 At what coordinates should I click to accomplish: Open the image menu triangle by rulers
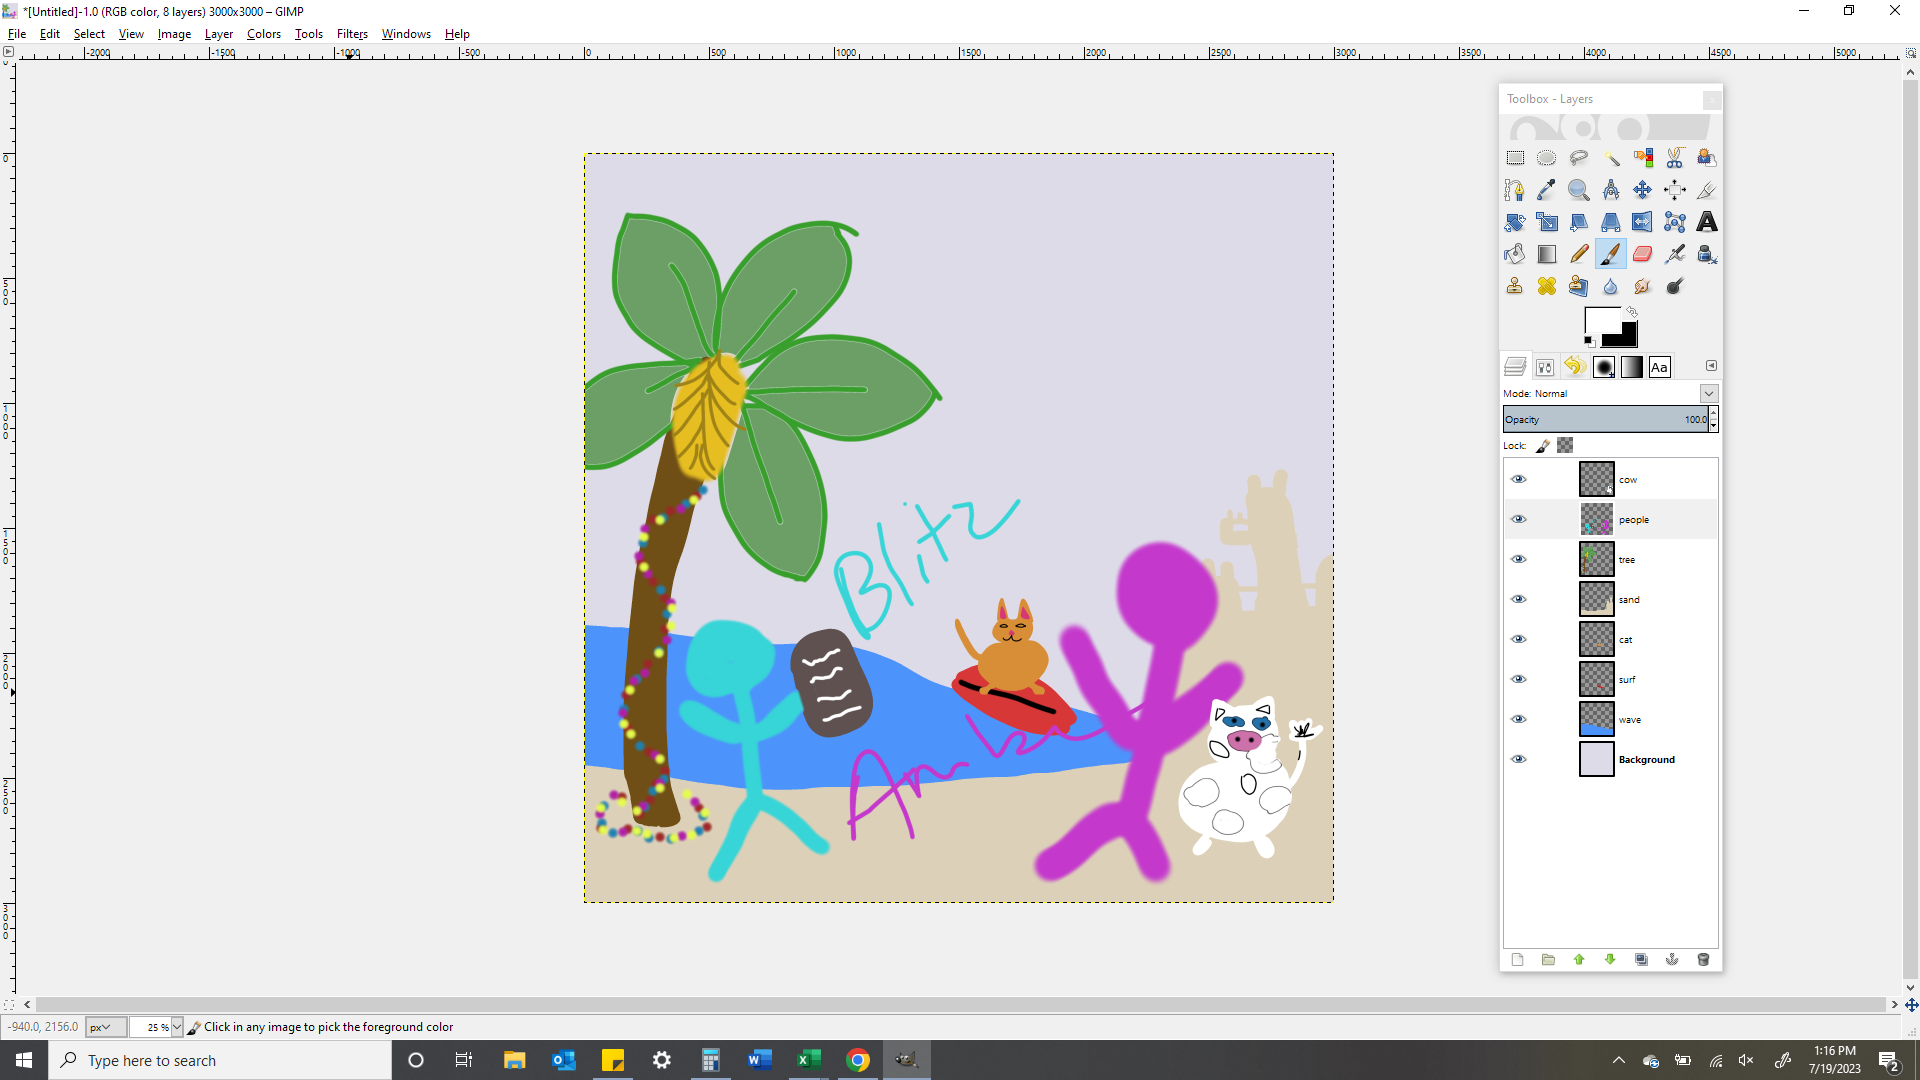(8, 52)
